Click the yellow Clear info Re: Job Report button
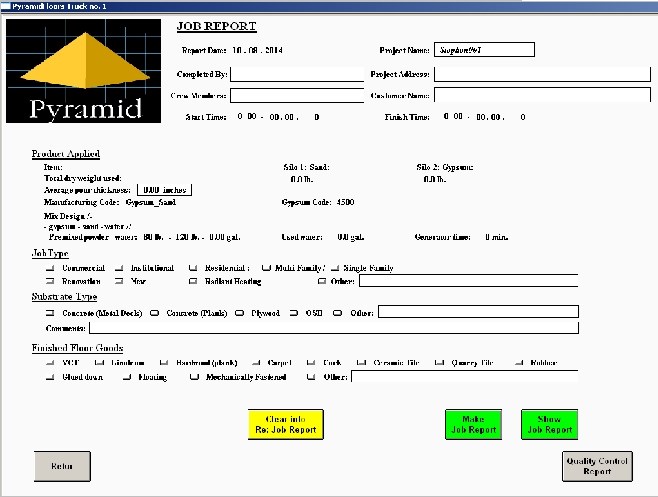The width and height of the screenshot is (658, 497). tap(286, 424)
